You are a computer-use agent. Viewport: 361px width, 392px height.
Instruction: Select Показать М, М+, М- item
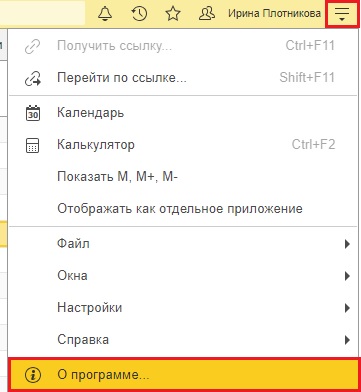[184, 177]
